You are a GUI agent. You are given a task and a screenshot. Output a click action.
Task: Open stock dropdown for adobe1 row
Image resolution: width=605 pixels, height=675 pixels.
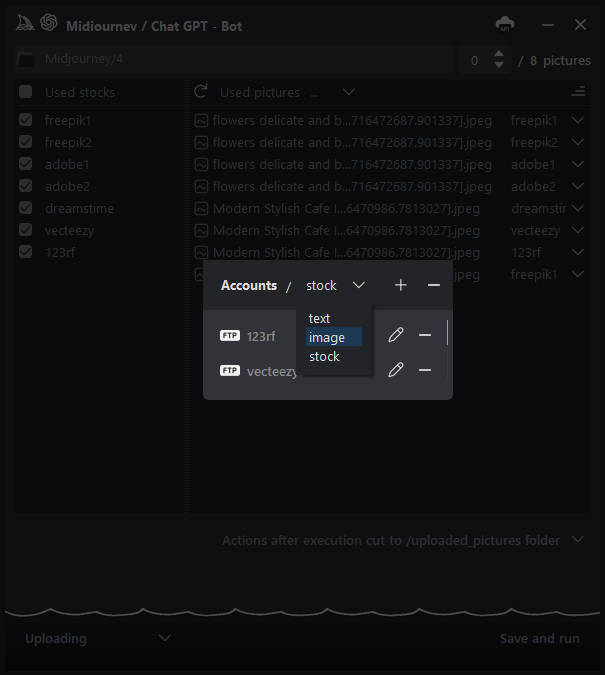click(578, 164)
